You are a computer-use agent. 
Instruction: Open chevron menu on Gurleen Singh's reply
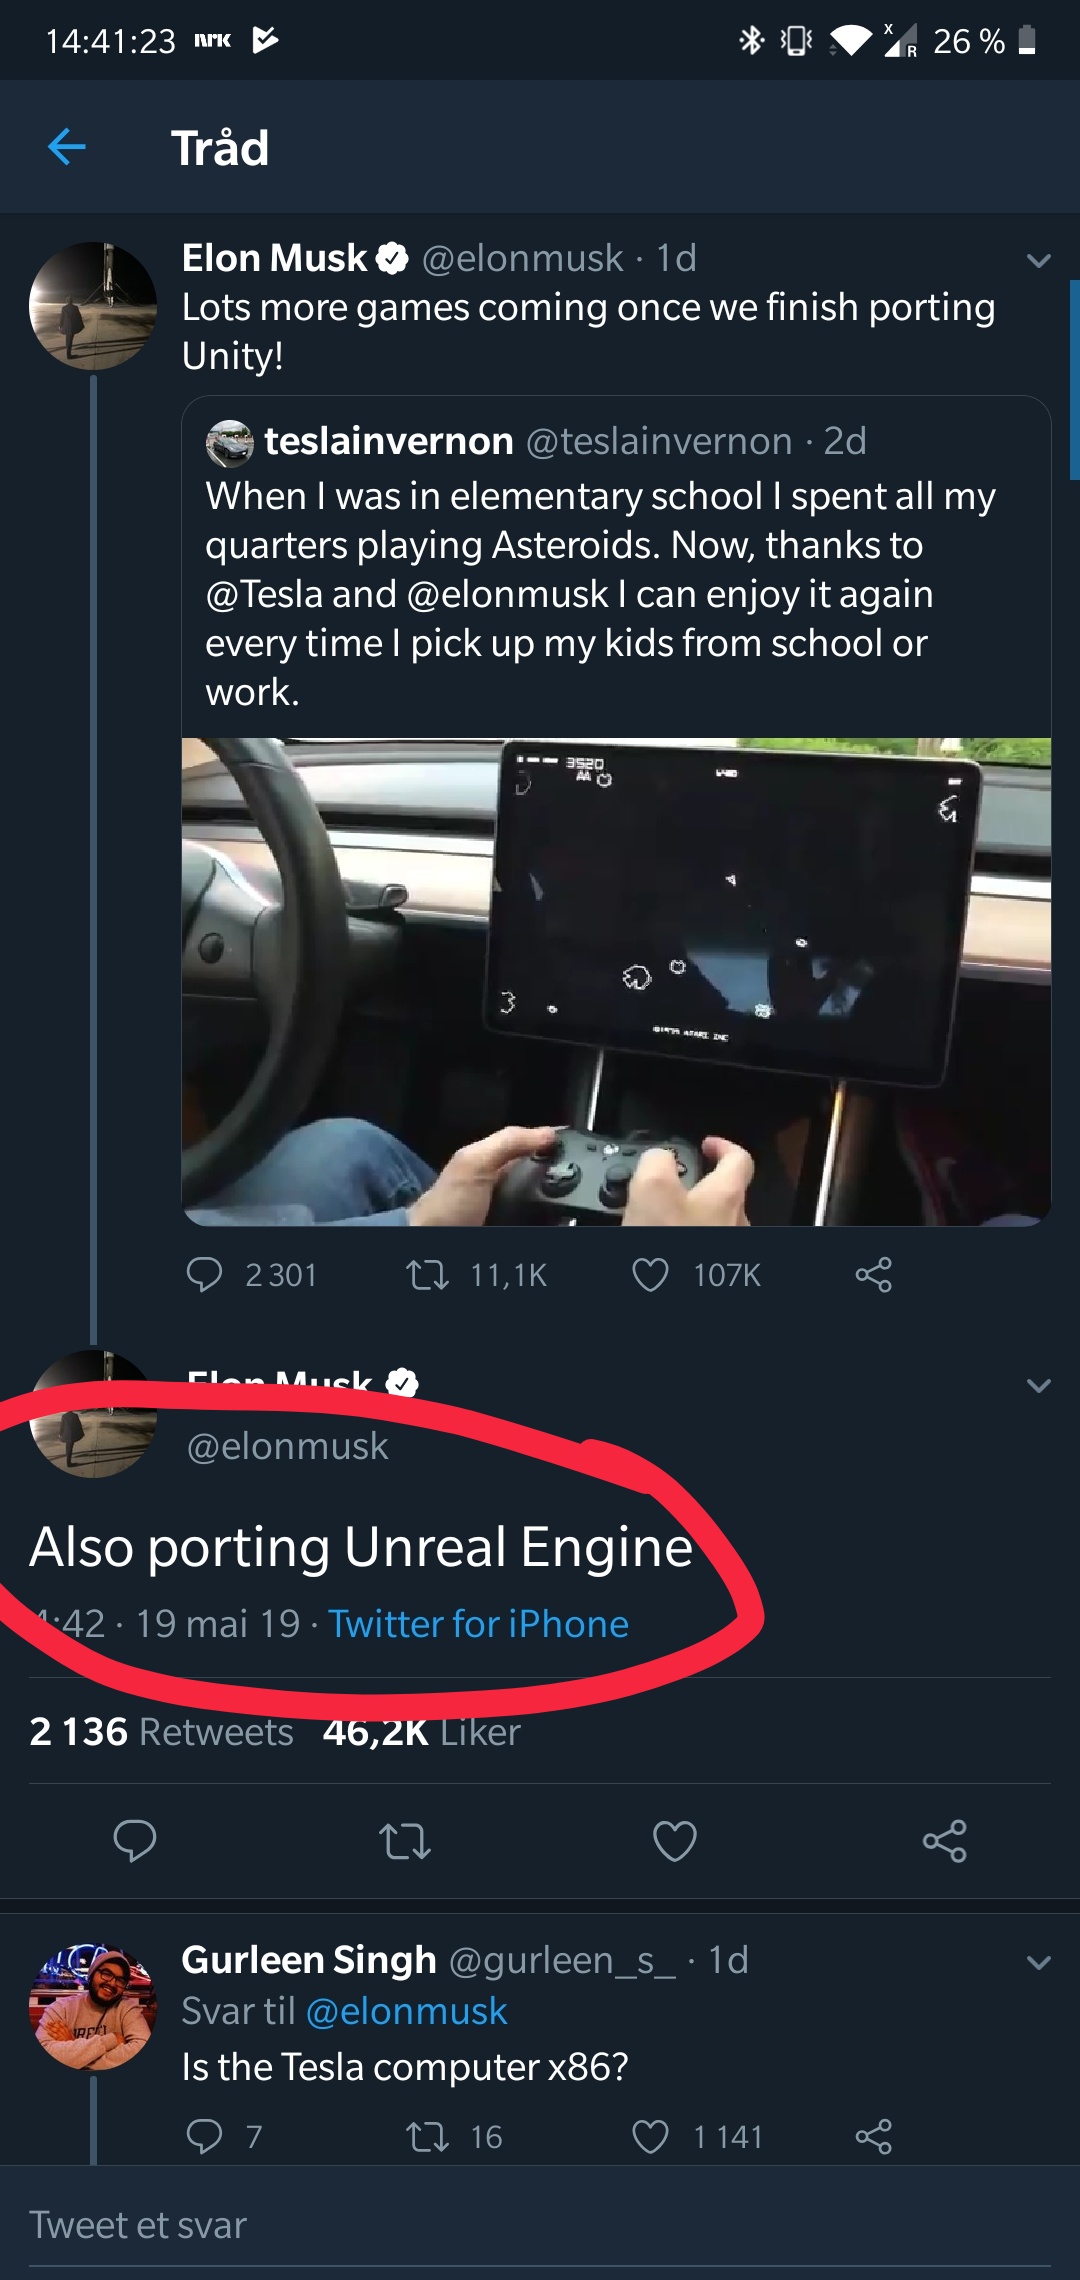pos(1039,1963)
